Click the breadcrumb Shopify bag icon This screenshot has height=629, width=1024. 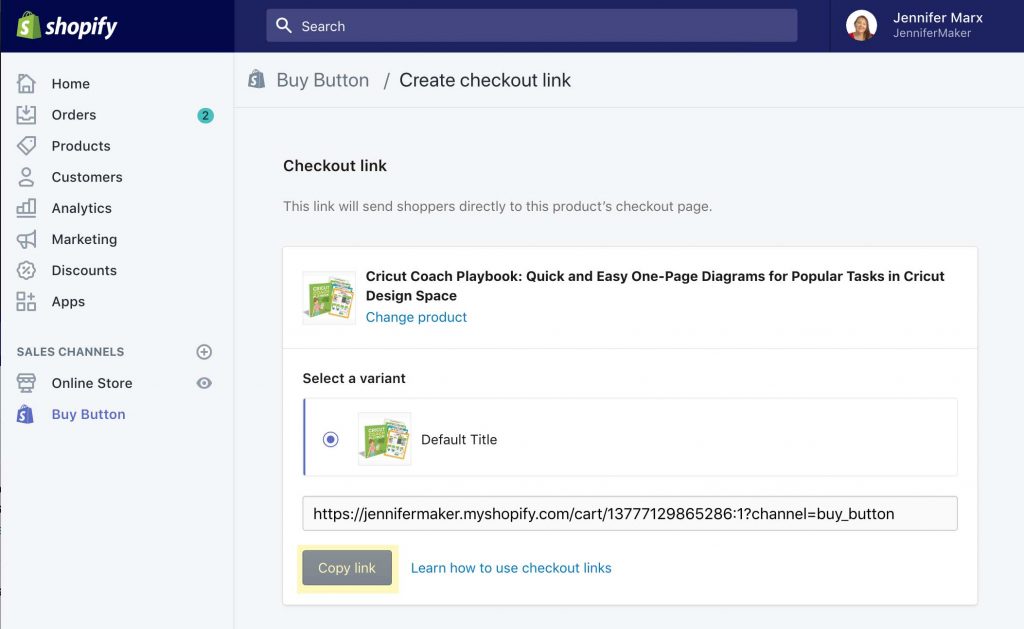click(x=257, y=79)
